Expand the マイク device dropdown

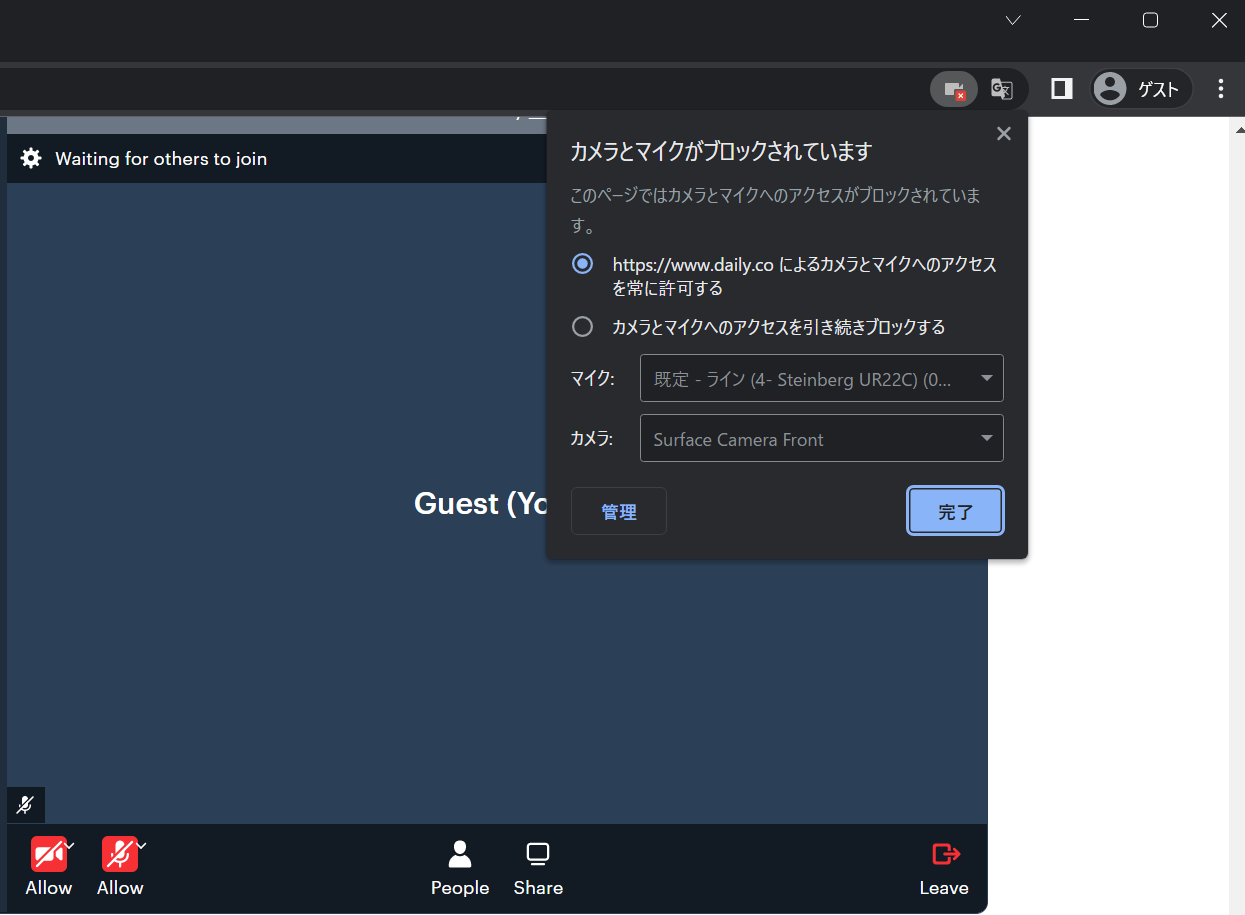click(822, 379)
